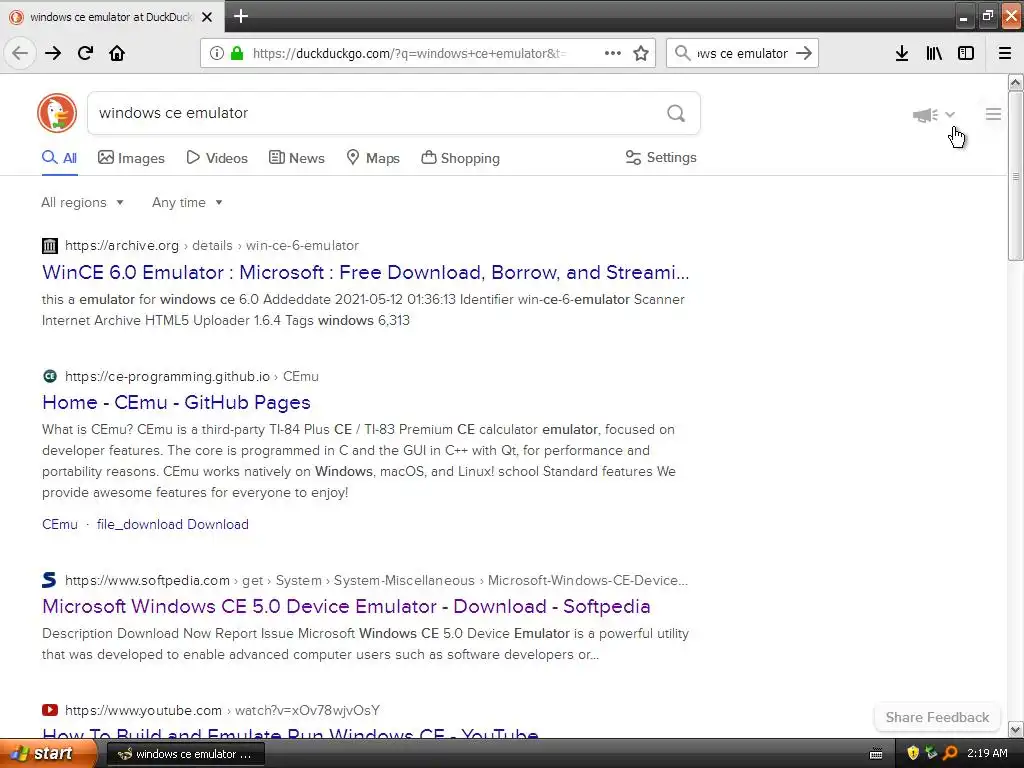Click the https://archive.org result URL

click(121, 246)
